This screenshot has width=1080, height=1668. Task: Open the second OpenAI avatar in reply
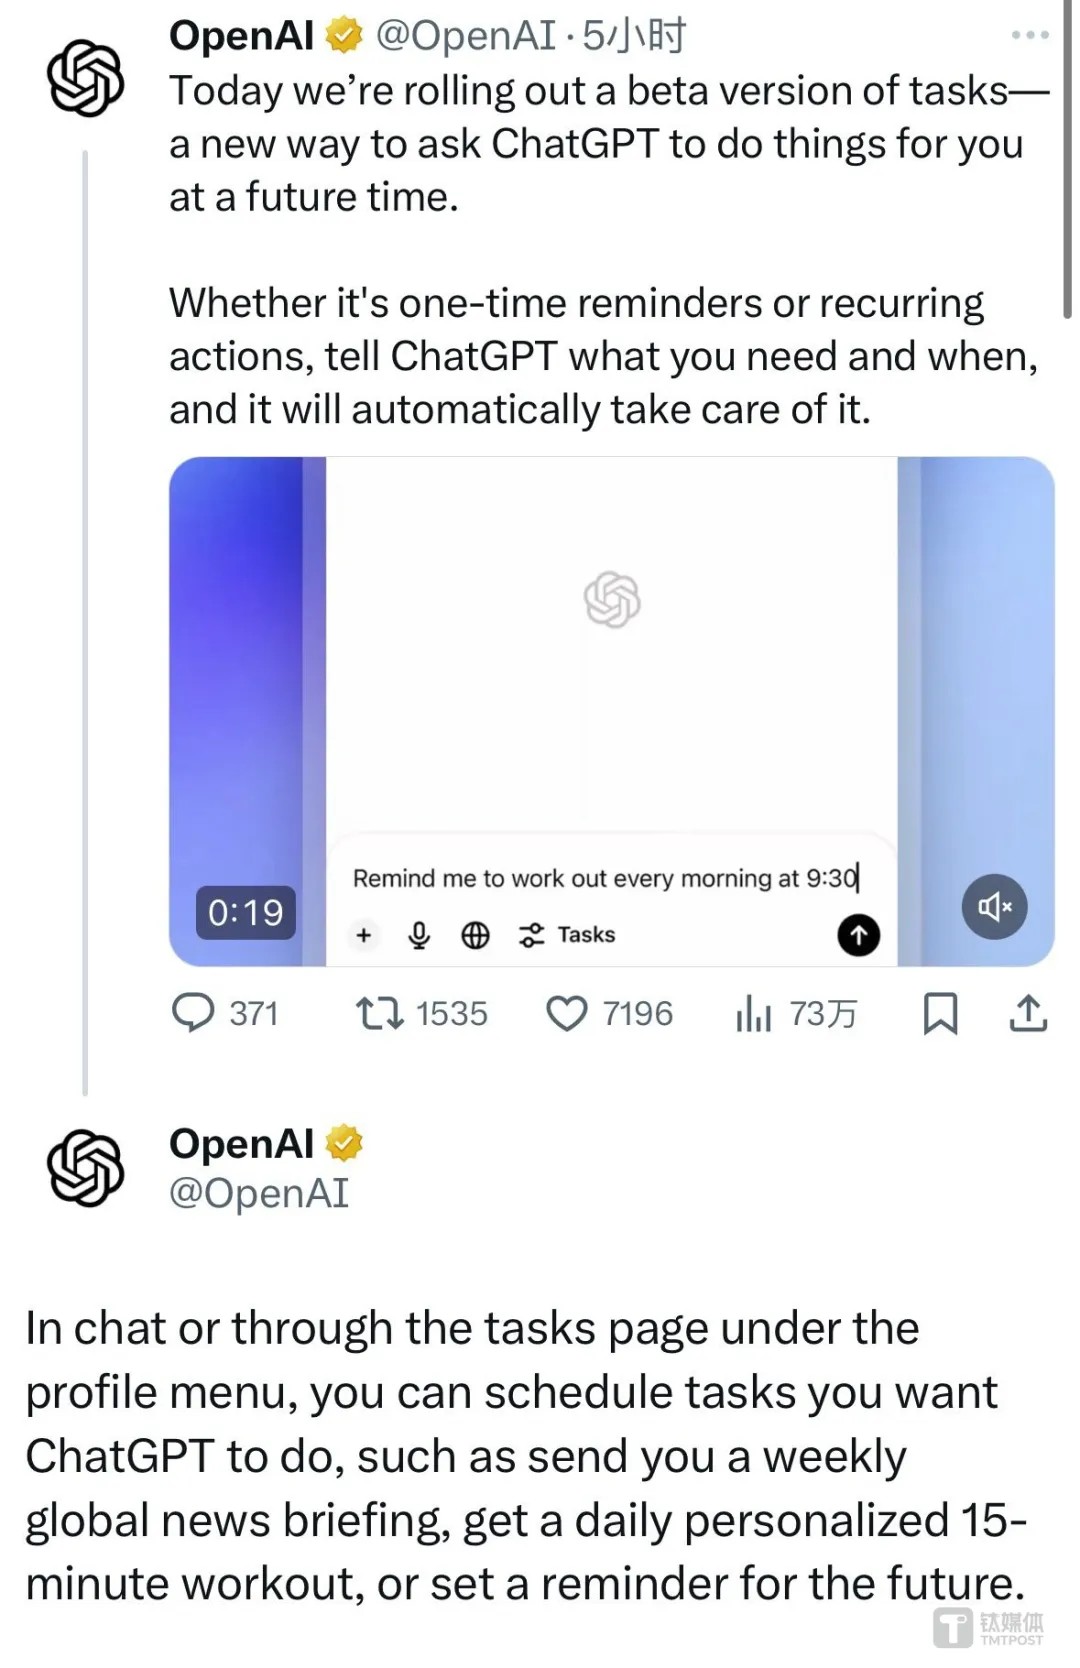point(86,1168)
